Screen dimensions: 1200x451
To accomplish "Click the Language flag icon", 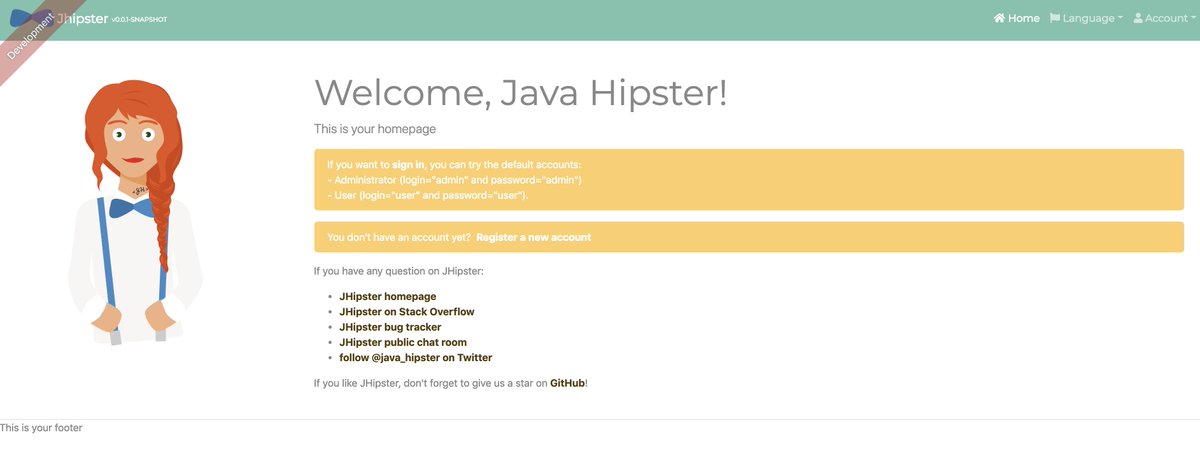I will click(1054, 18).
